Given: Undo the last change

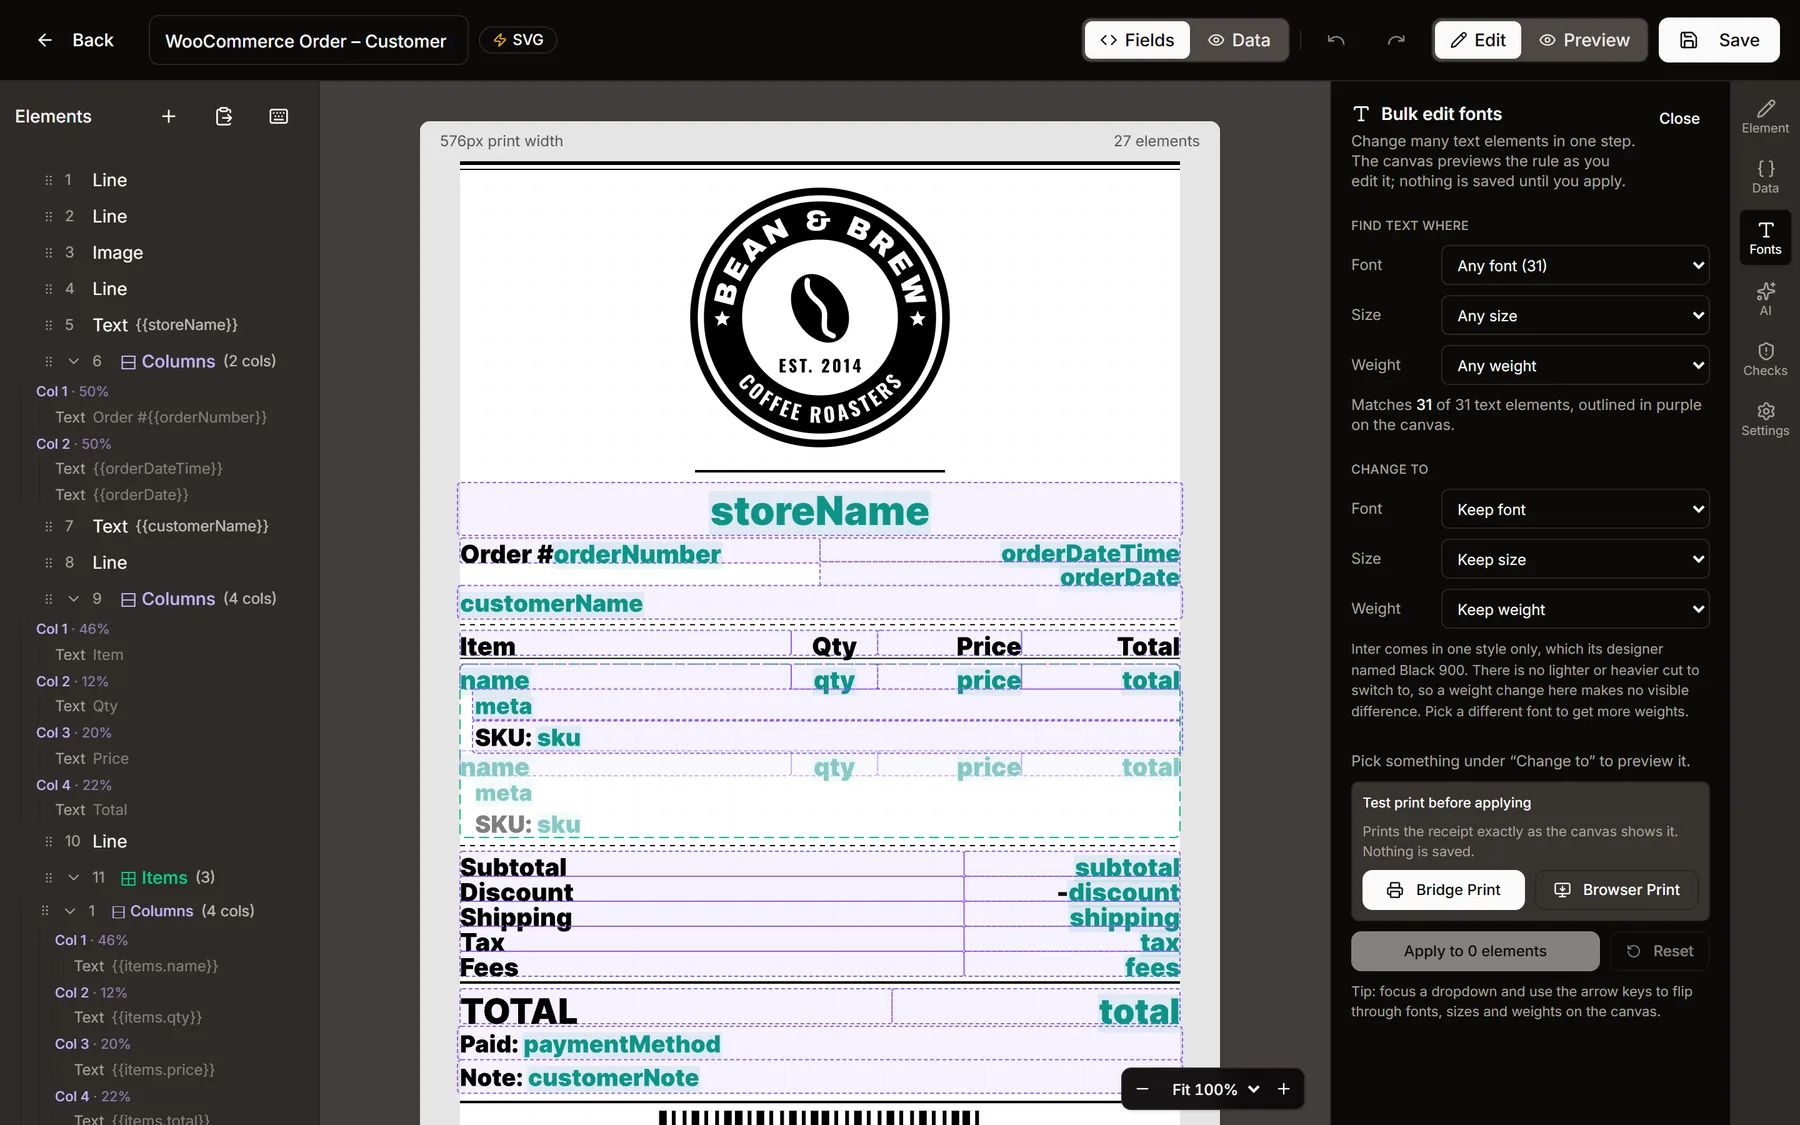Looking at the screenshot, I should 1336,40.
